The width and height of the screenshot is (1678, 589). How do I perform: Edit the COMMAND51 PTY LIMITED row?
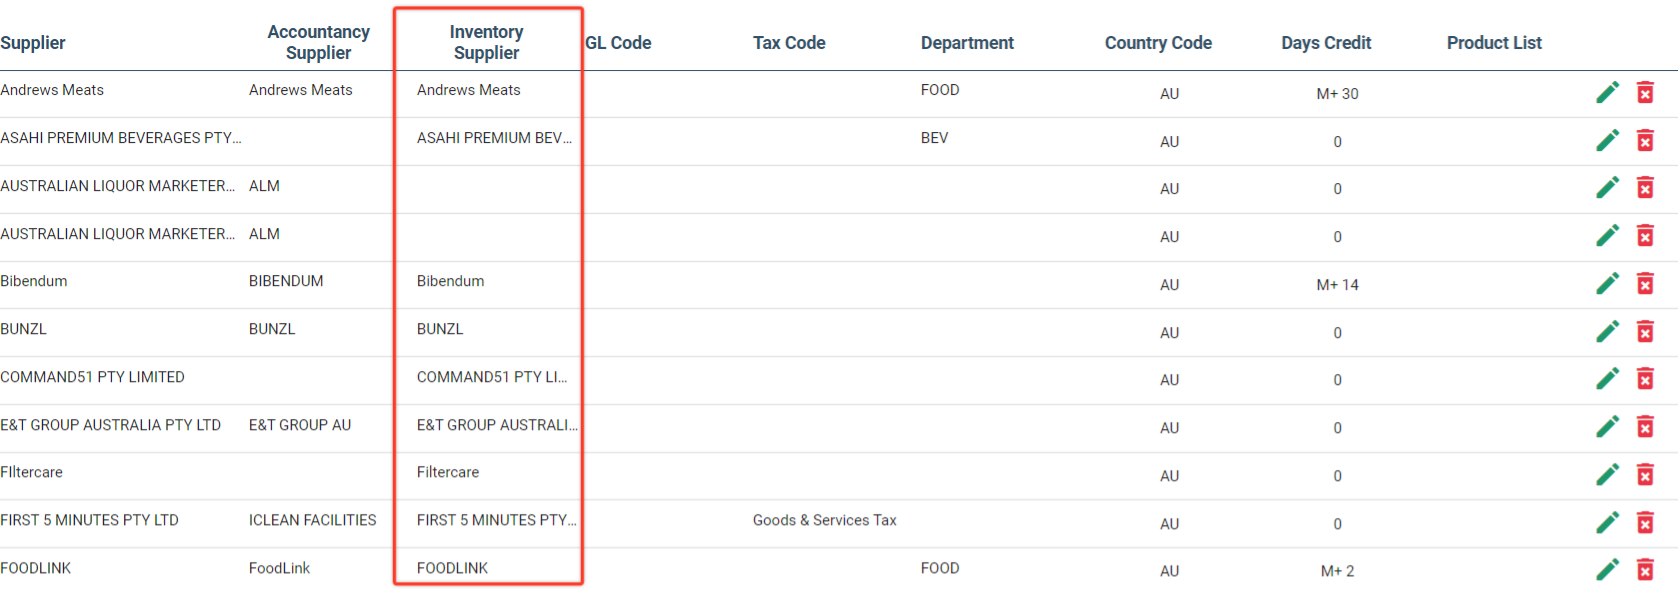click(x=1607, y=379)
